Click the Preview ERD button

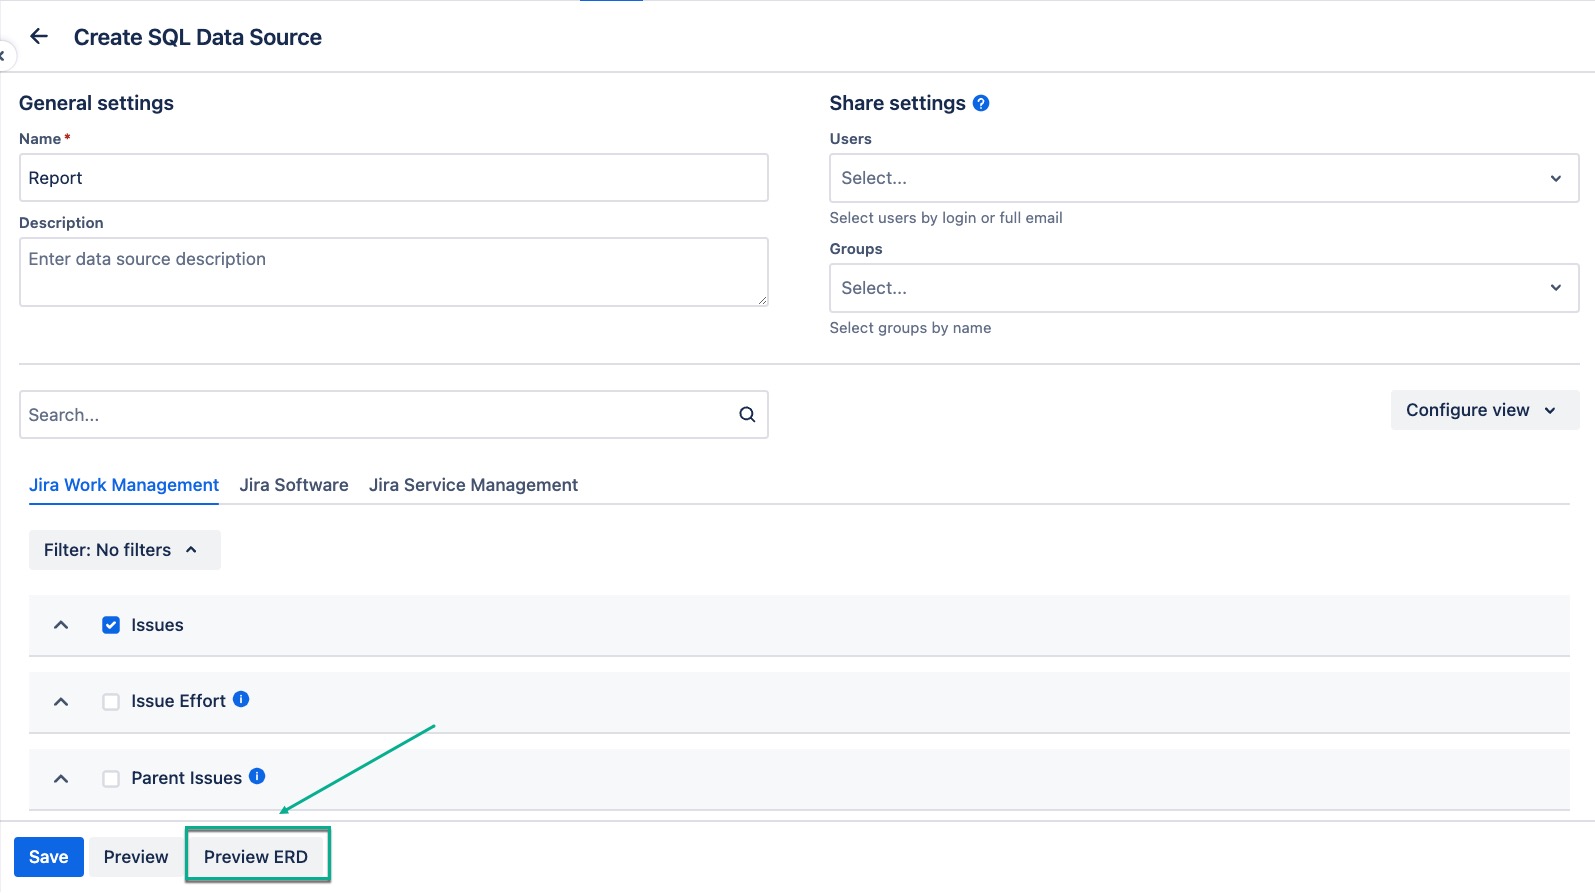(256, 857)
